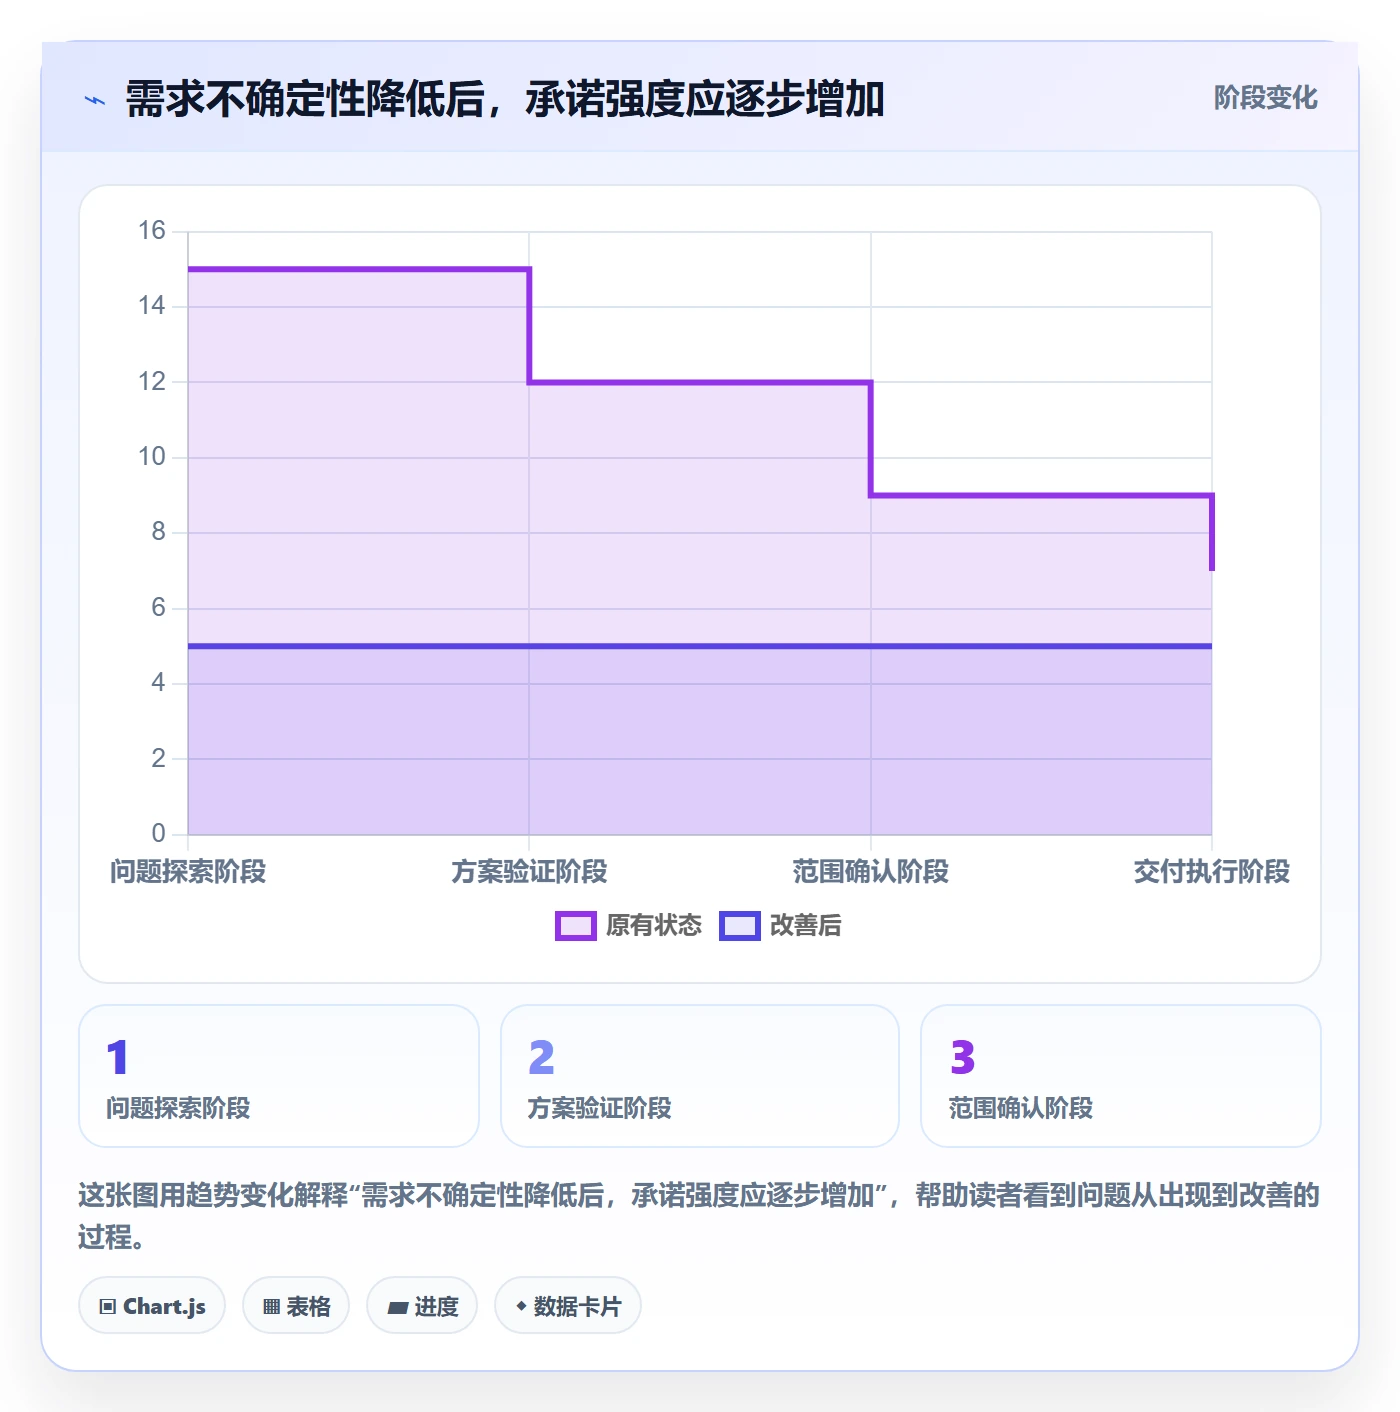Viewport: 1400px width, 1412px height.
Task: Click x-axis label 交付执行阶段
Action: point(1211,872)
